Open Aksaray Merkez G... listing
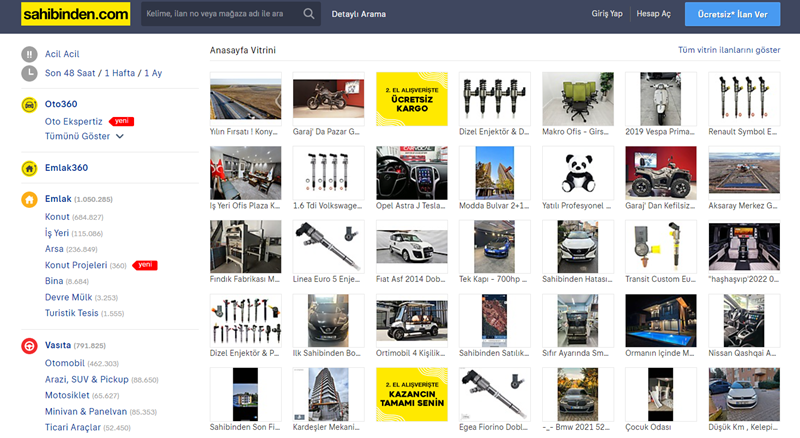Screen dimensions: 800x438 [744, 173]
